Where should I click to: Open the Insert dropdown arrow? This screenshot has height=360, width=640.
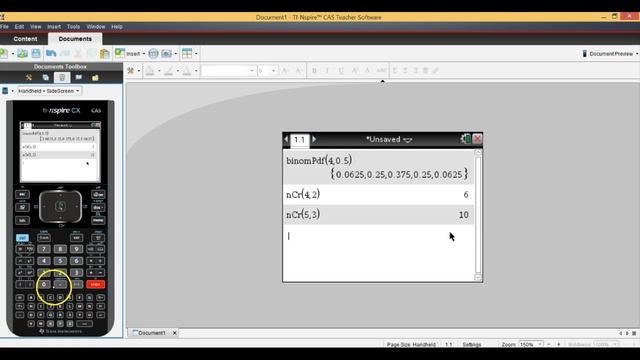[144, 54]
